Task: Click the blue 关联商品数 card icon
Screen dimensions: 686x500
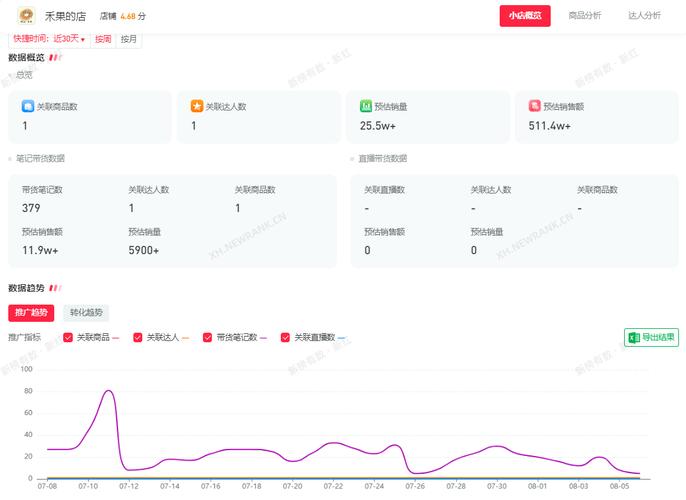Action: 28,106
